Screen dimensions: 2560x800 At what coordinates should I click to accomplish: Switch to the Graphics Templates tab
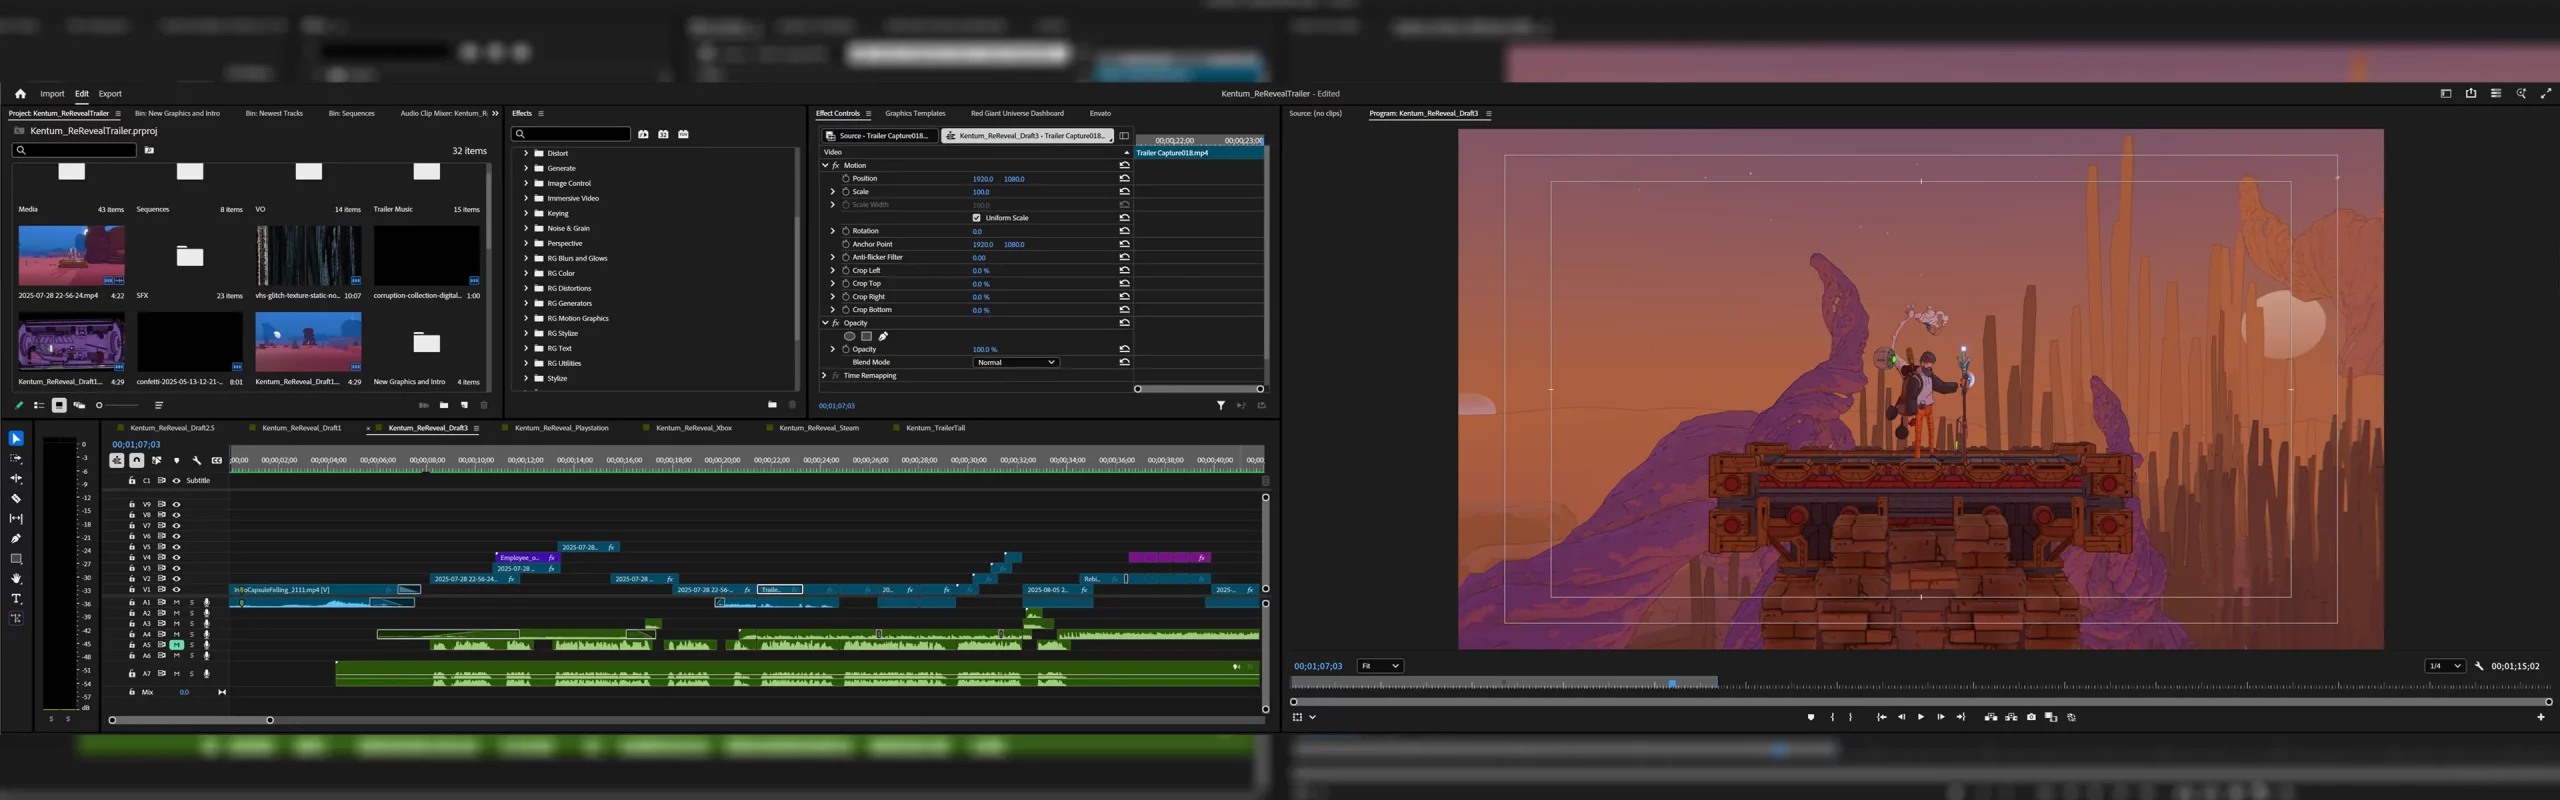pyautogui.click(x=914, y=114)
